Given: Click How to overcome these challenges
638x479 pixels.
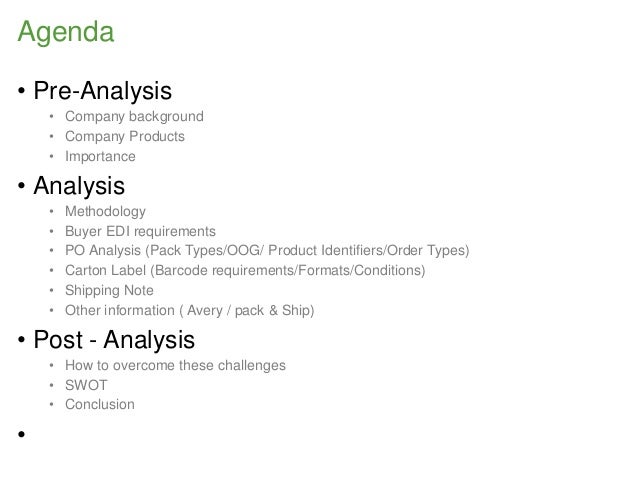Looking at the screenshot, I should click(175, 365).
